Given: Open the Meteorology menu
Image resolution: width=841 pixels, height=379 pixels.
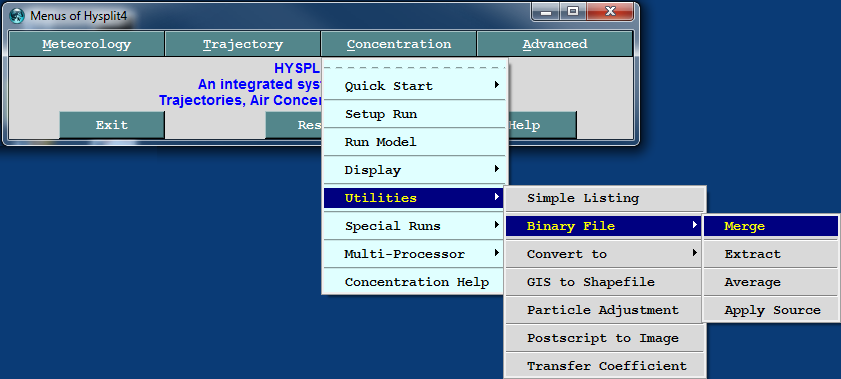Looking at the screenshot, I should pyautogui.click(x=86, y=44).
